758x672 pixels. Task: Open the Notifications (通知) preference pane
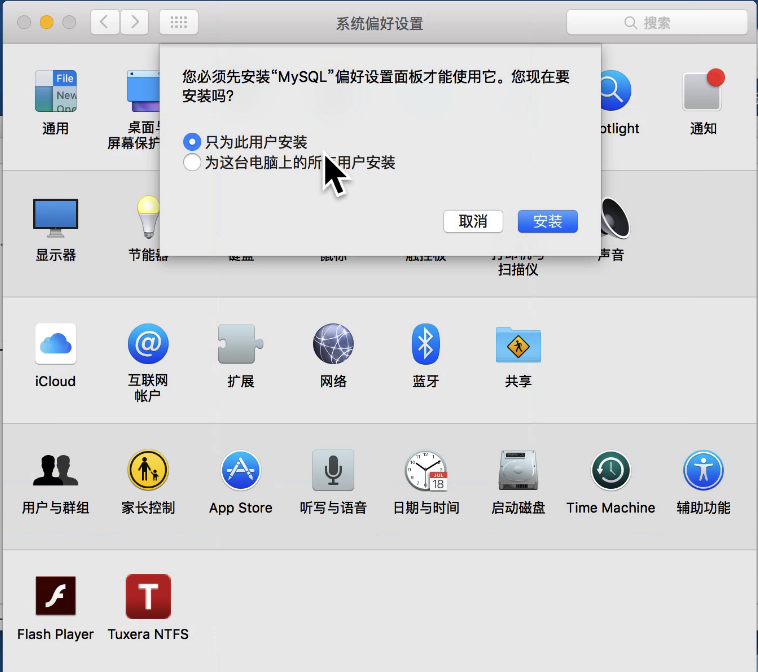click(703, 91)
